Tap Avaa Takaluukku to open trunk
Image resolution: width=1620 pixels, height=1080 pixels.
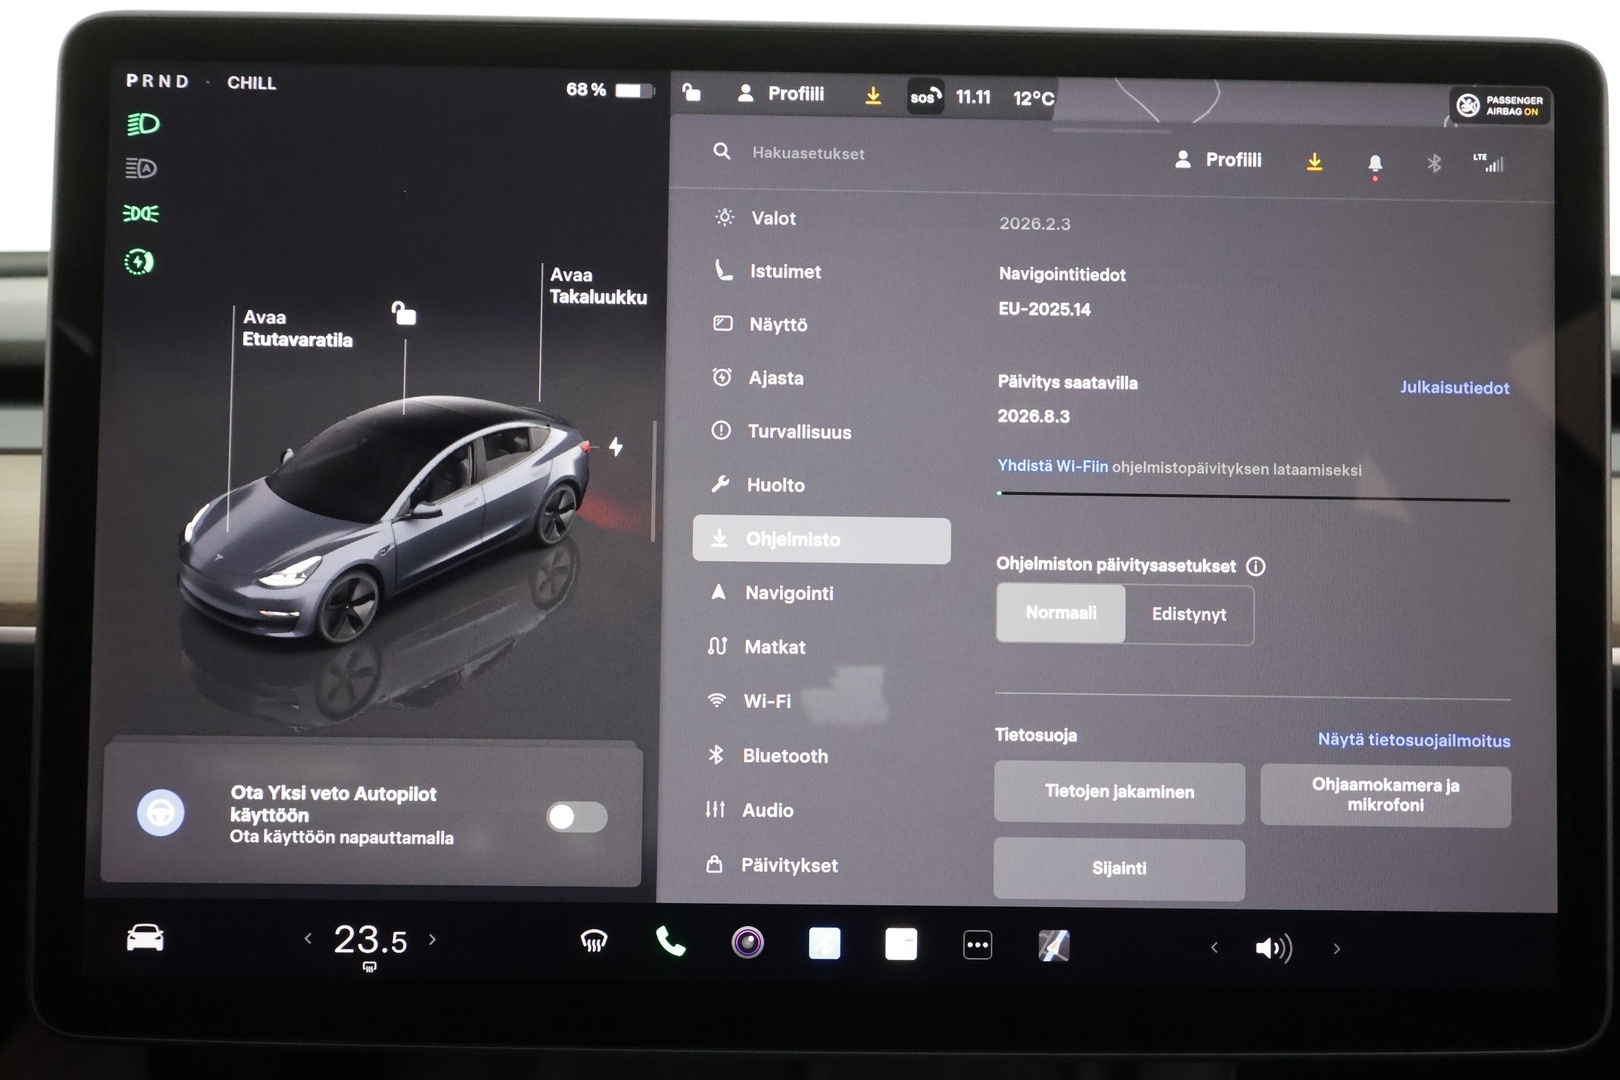tap(598, 286)
